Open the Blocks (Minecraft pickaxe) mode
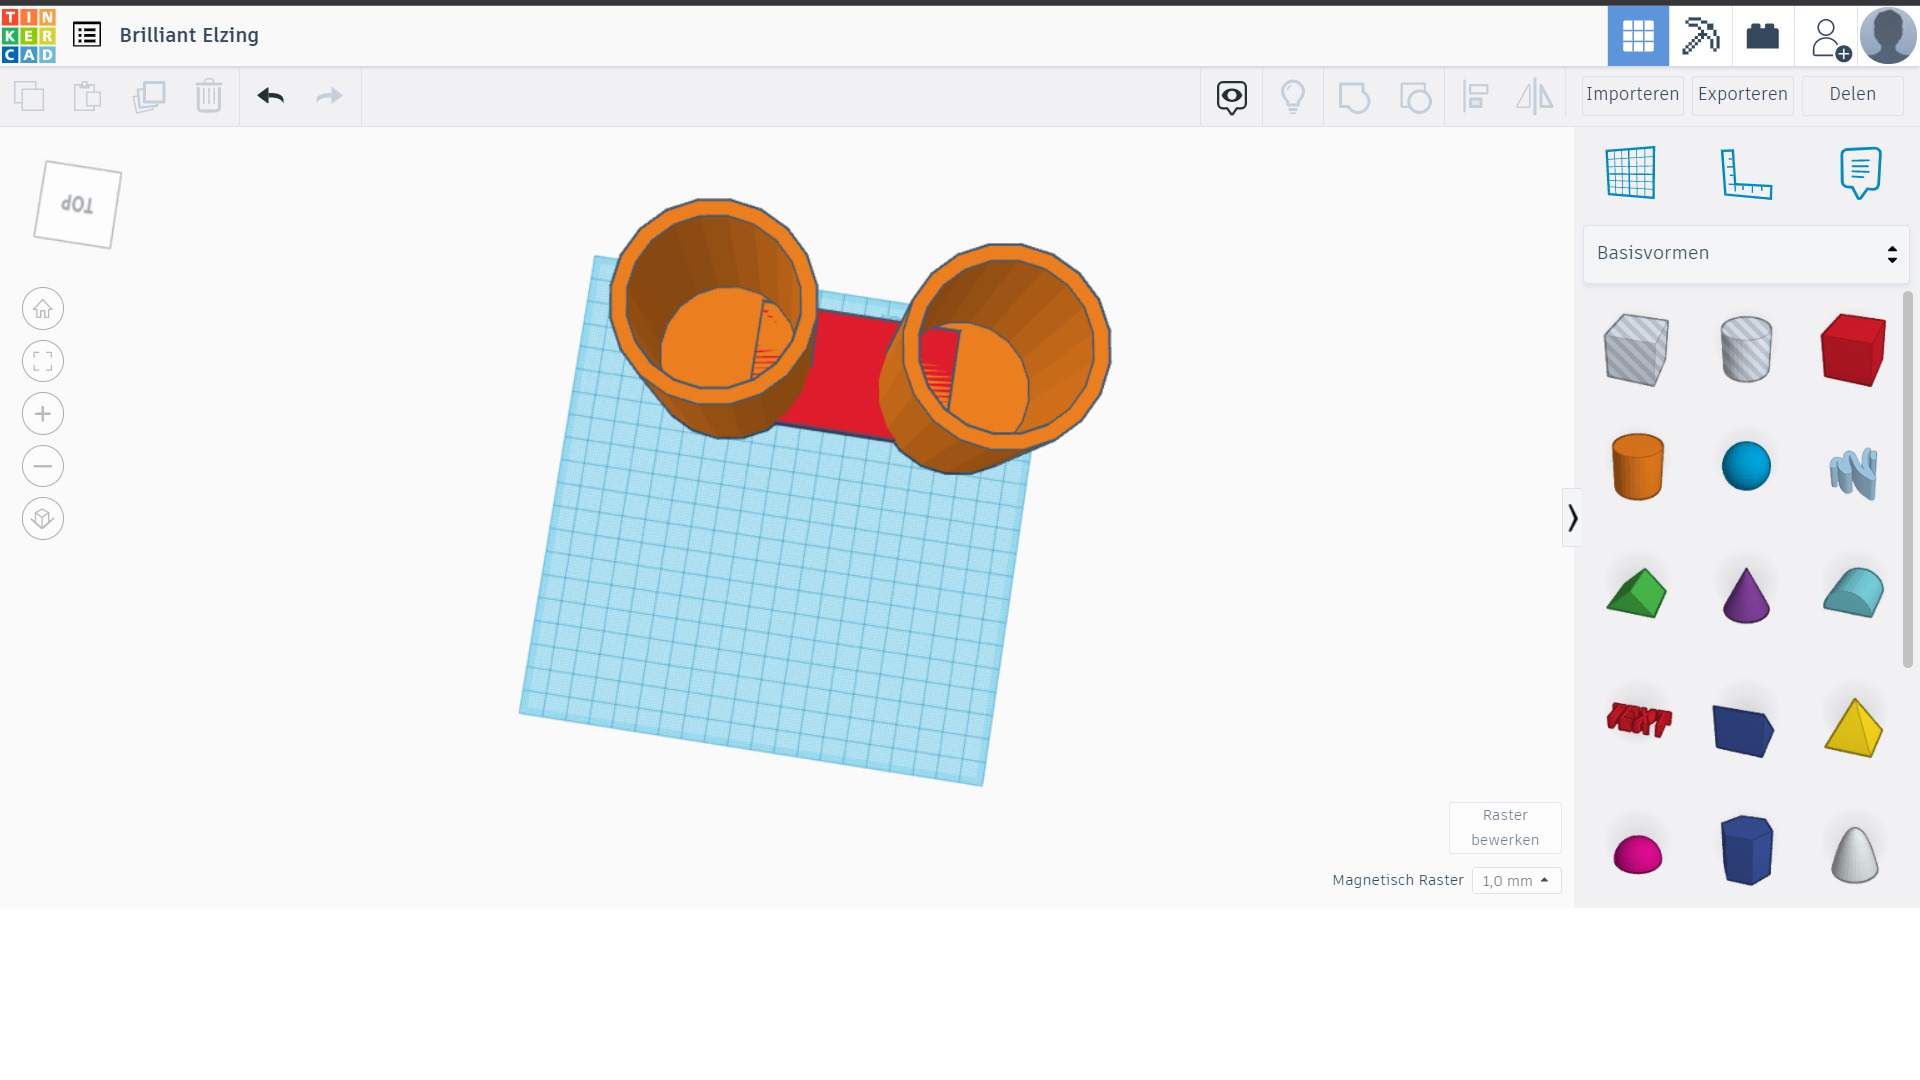The height and width of the screenshot is (1080, 1920). (x=1700, y=36)
